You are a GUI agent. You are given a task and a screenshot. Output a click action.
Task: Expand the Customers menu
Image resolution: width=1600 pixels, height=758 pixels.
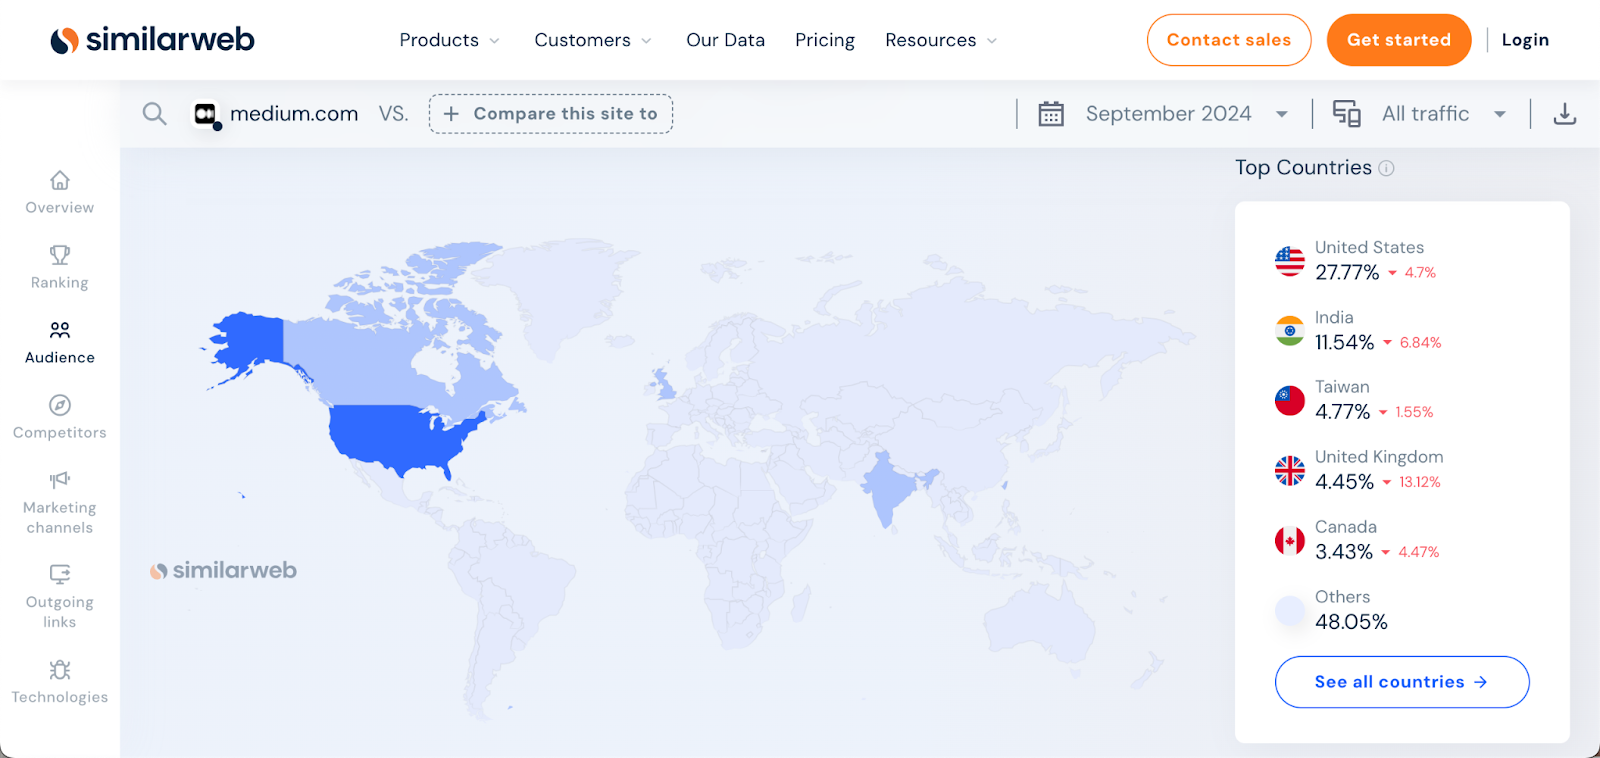coord(593,40)
